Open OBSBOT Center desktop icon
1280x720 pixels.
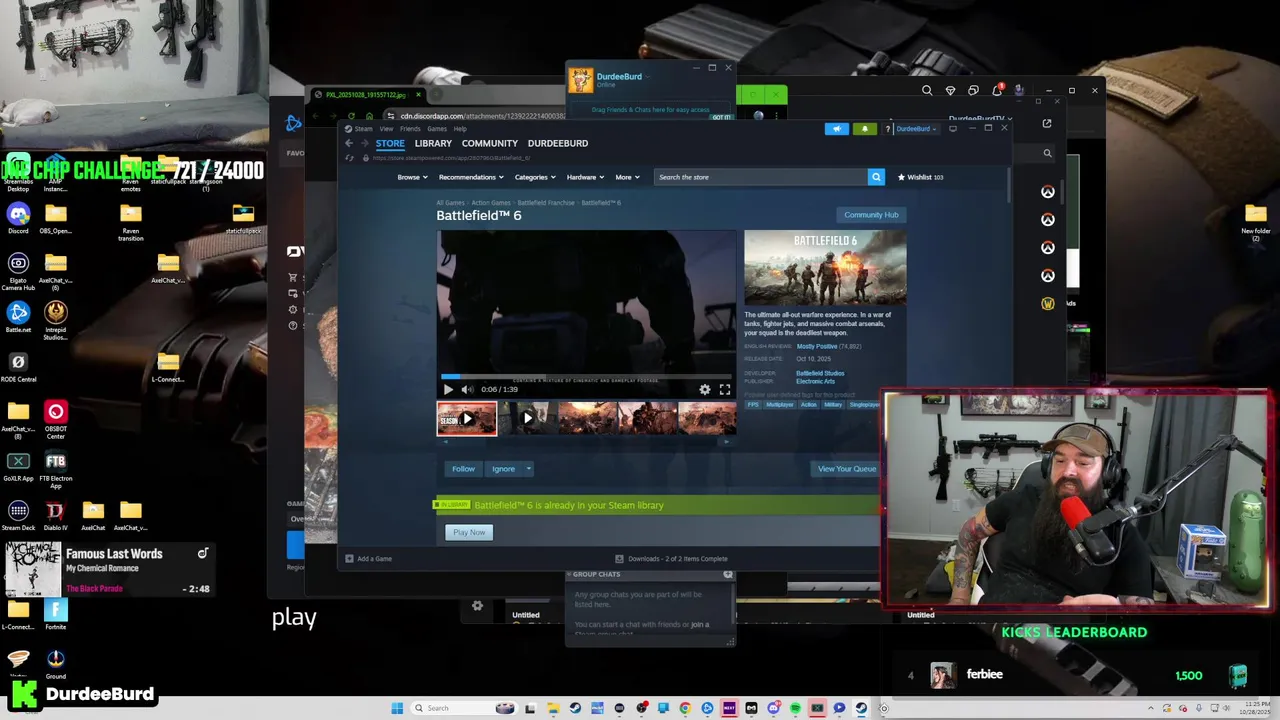click(56, 418)
